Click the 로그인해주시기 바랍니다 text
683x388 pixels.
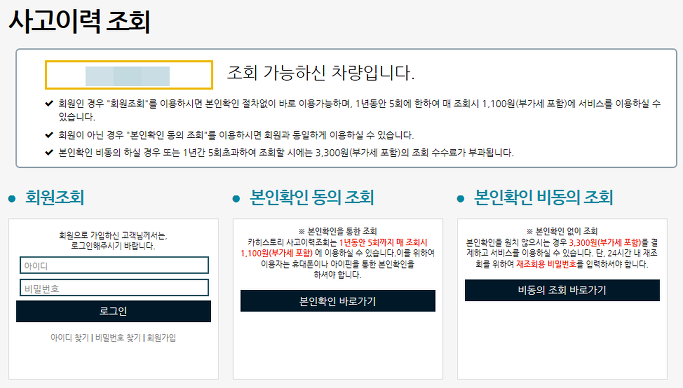pyautogui.click(x=113, y=246)
